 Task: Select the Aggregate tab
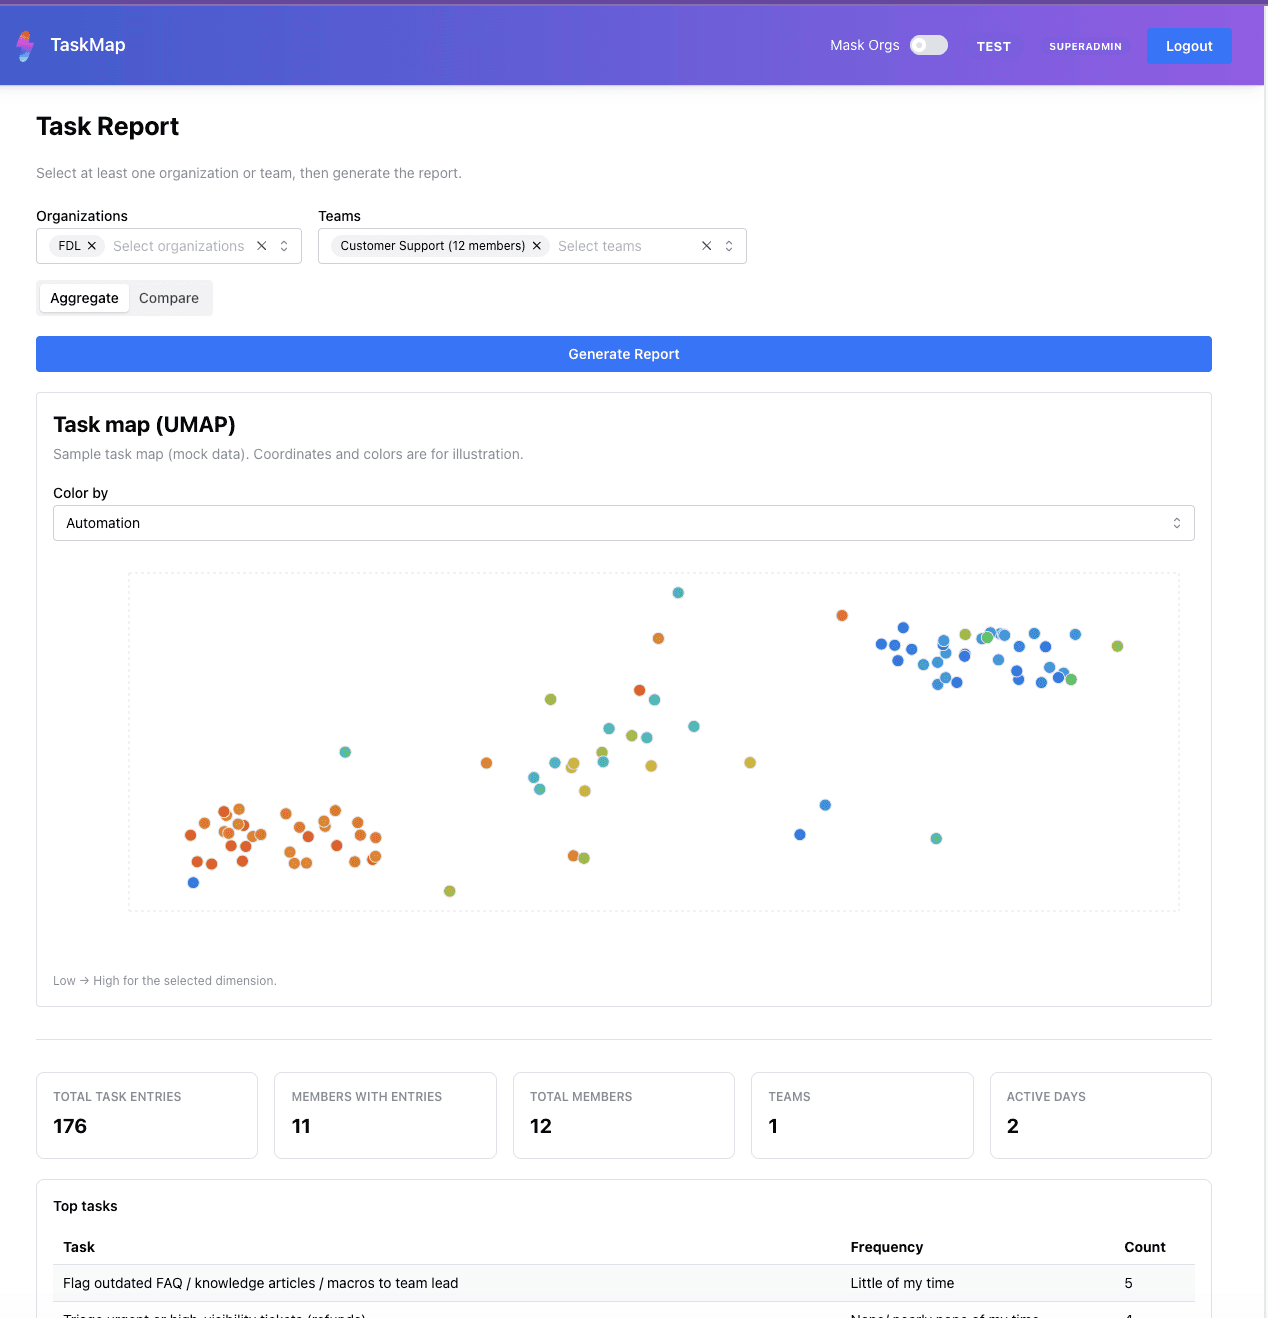84,297
